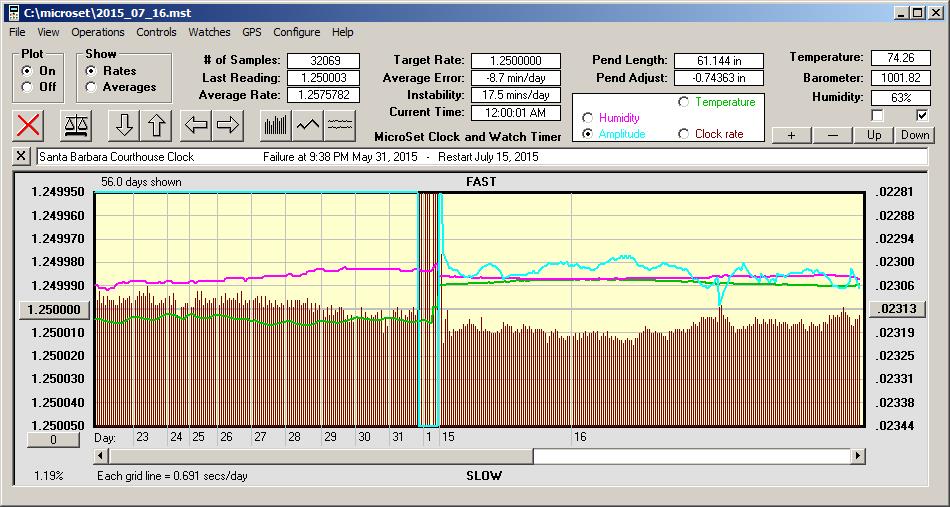
Task: Open the File menu
Action: coord(17,32)
